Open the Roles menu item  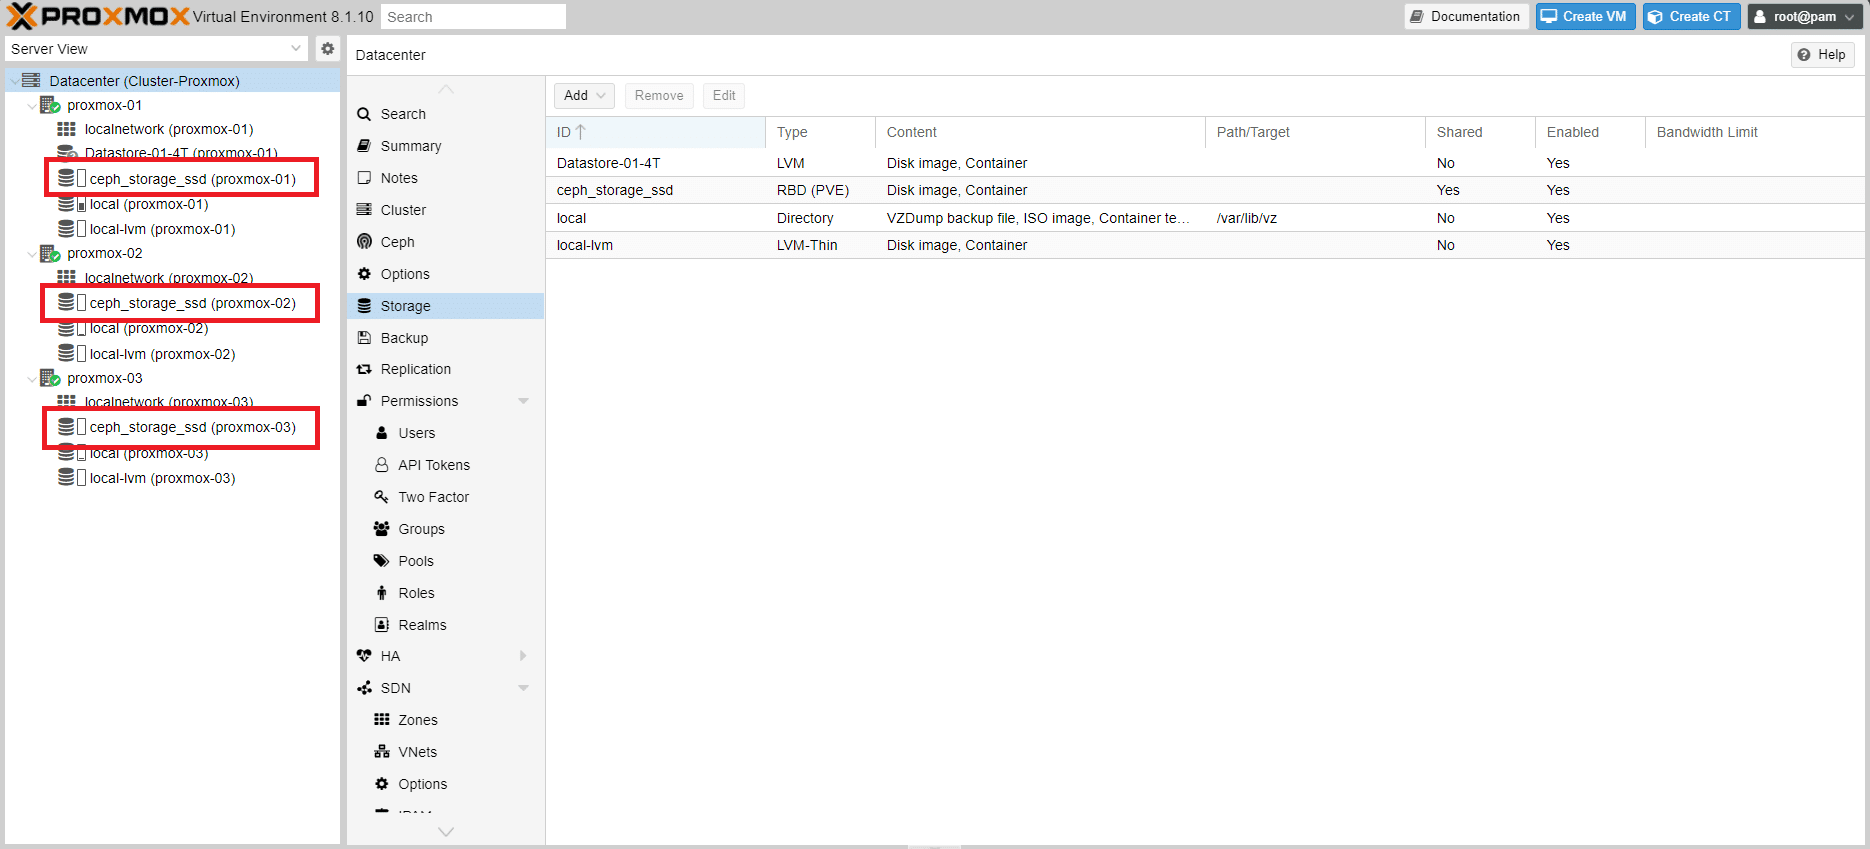coord(445,593)
